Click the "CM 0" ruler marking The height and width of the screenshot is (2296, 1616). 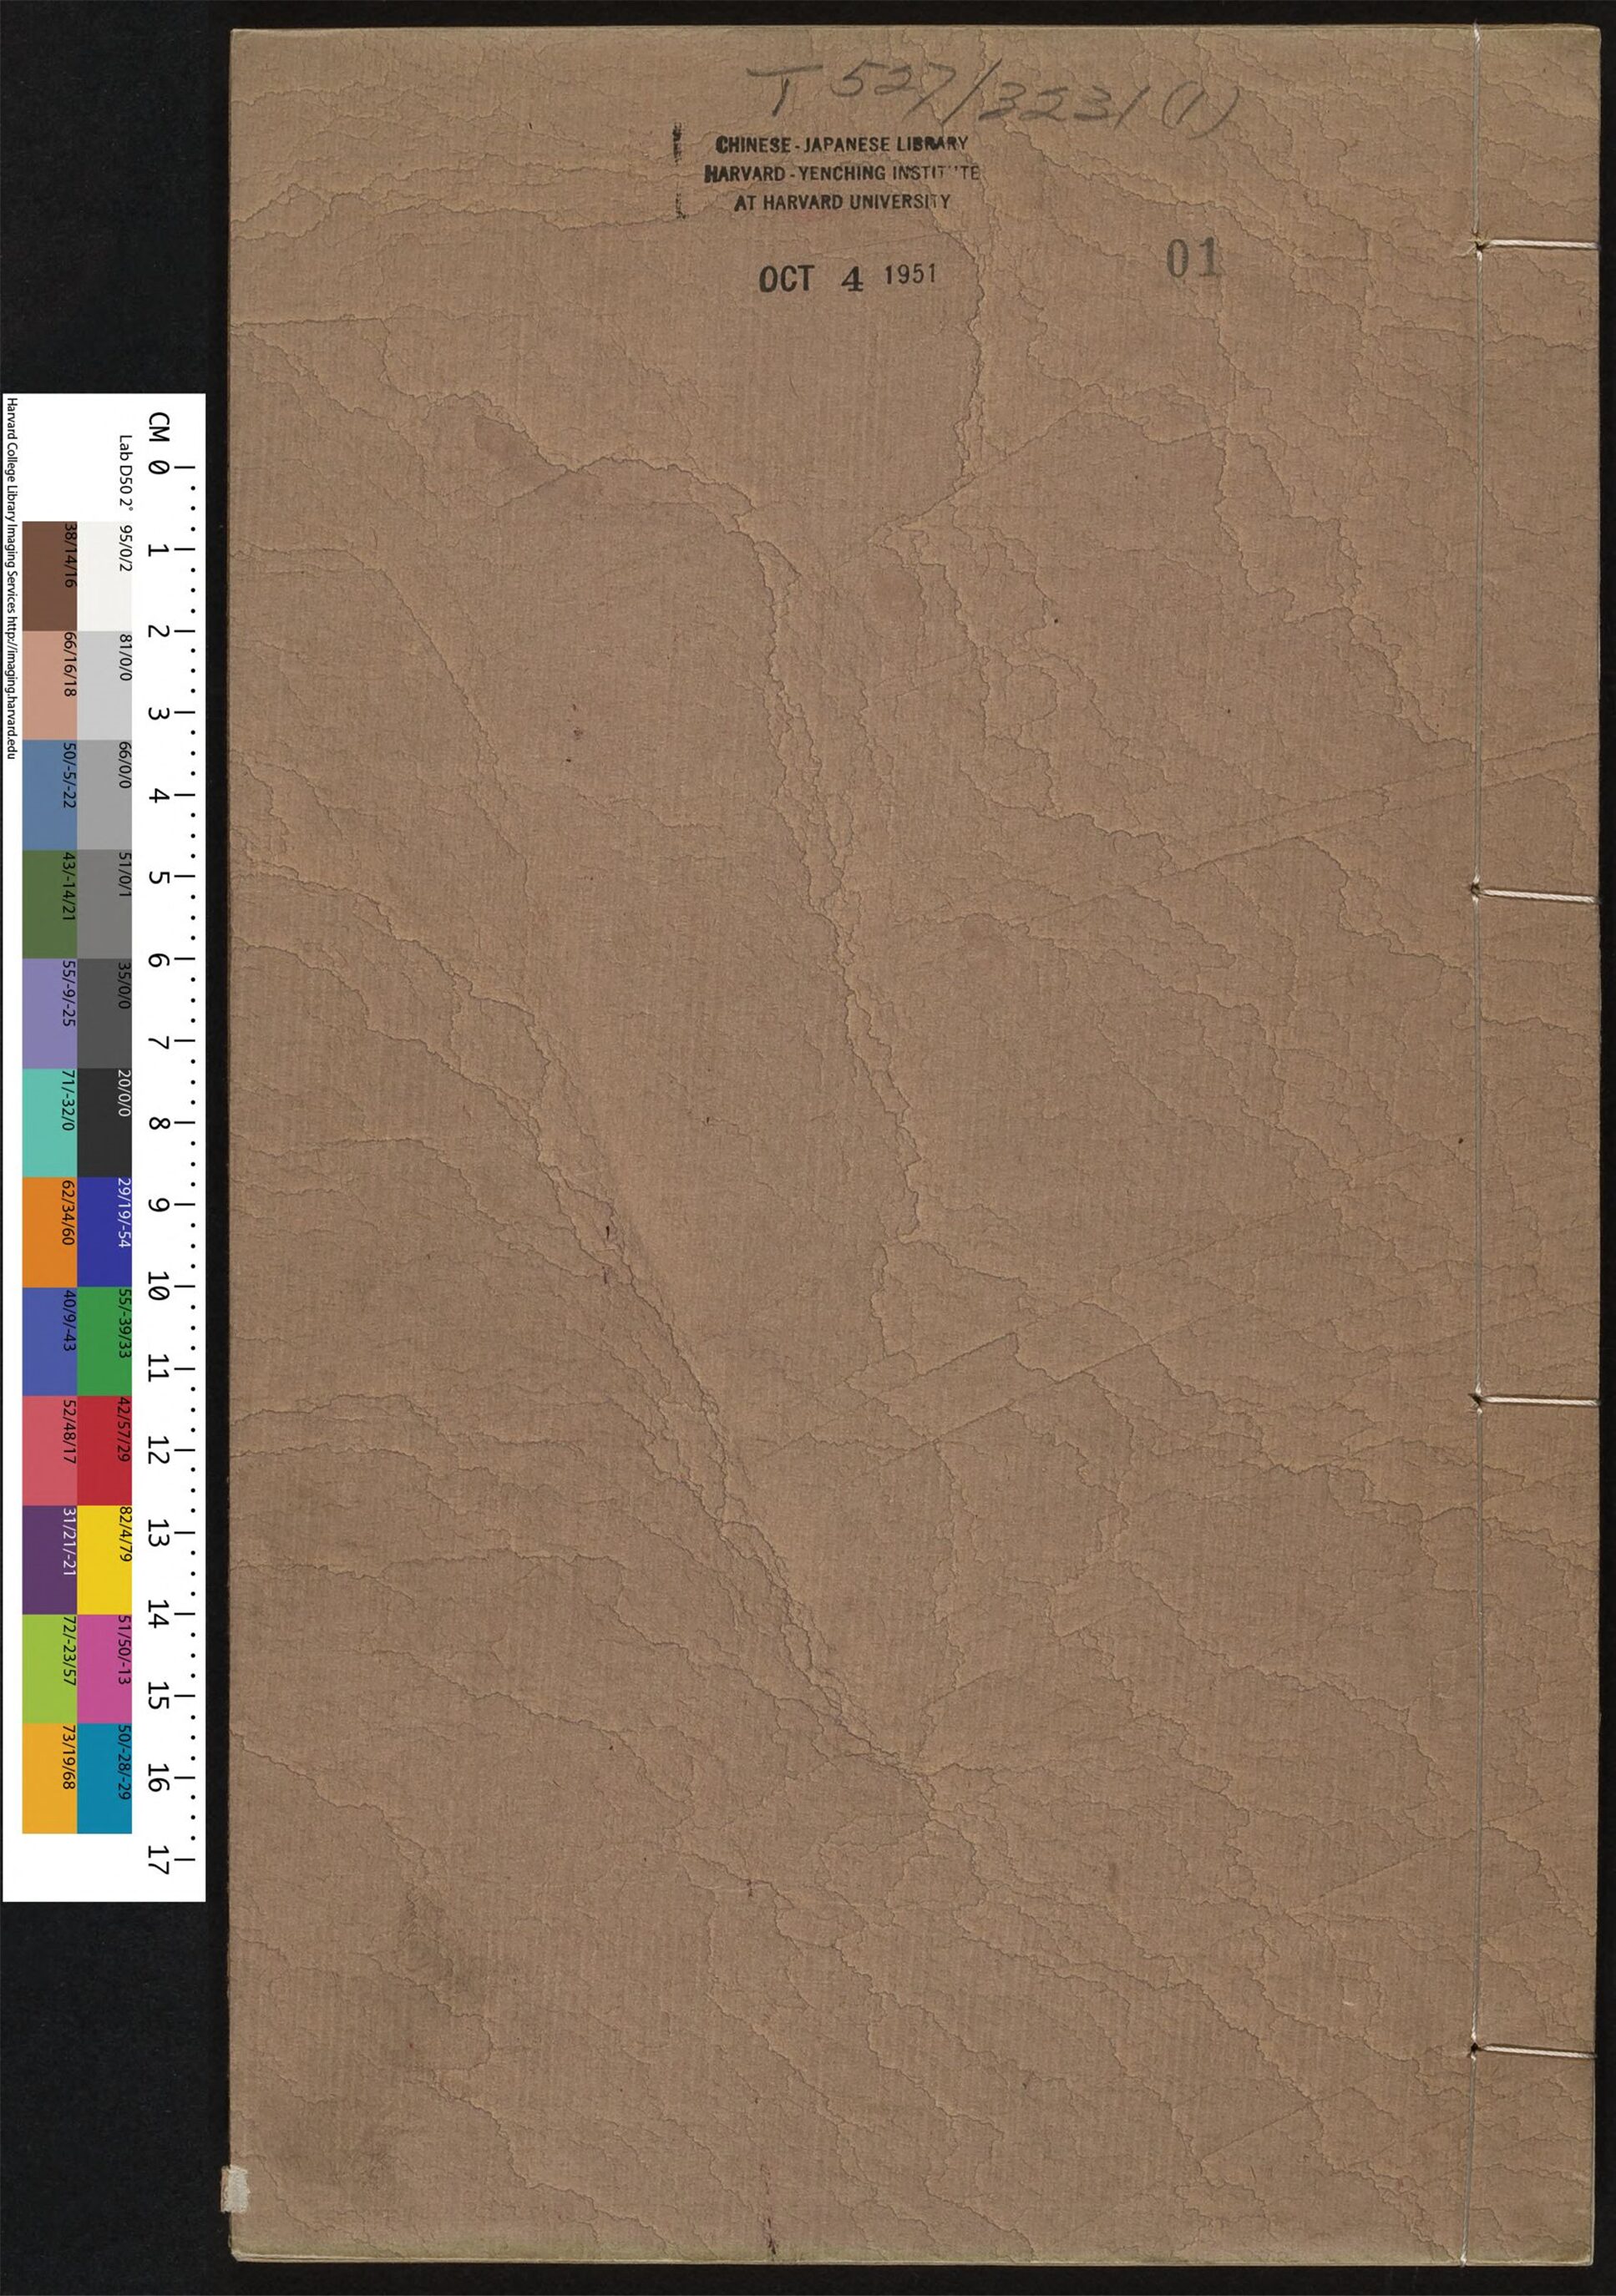[x=158, y=443]
